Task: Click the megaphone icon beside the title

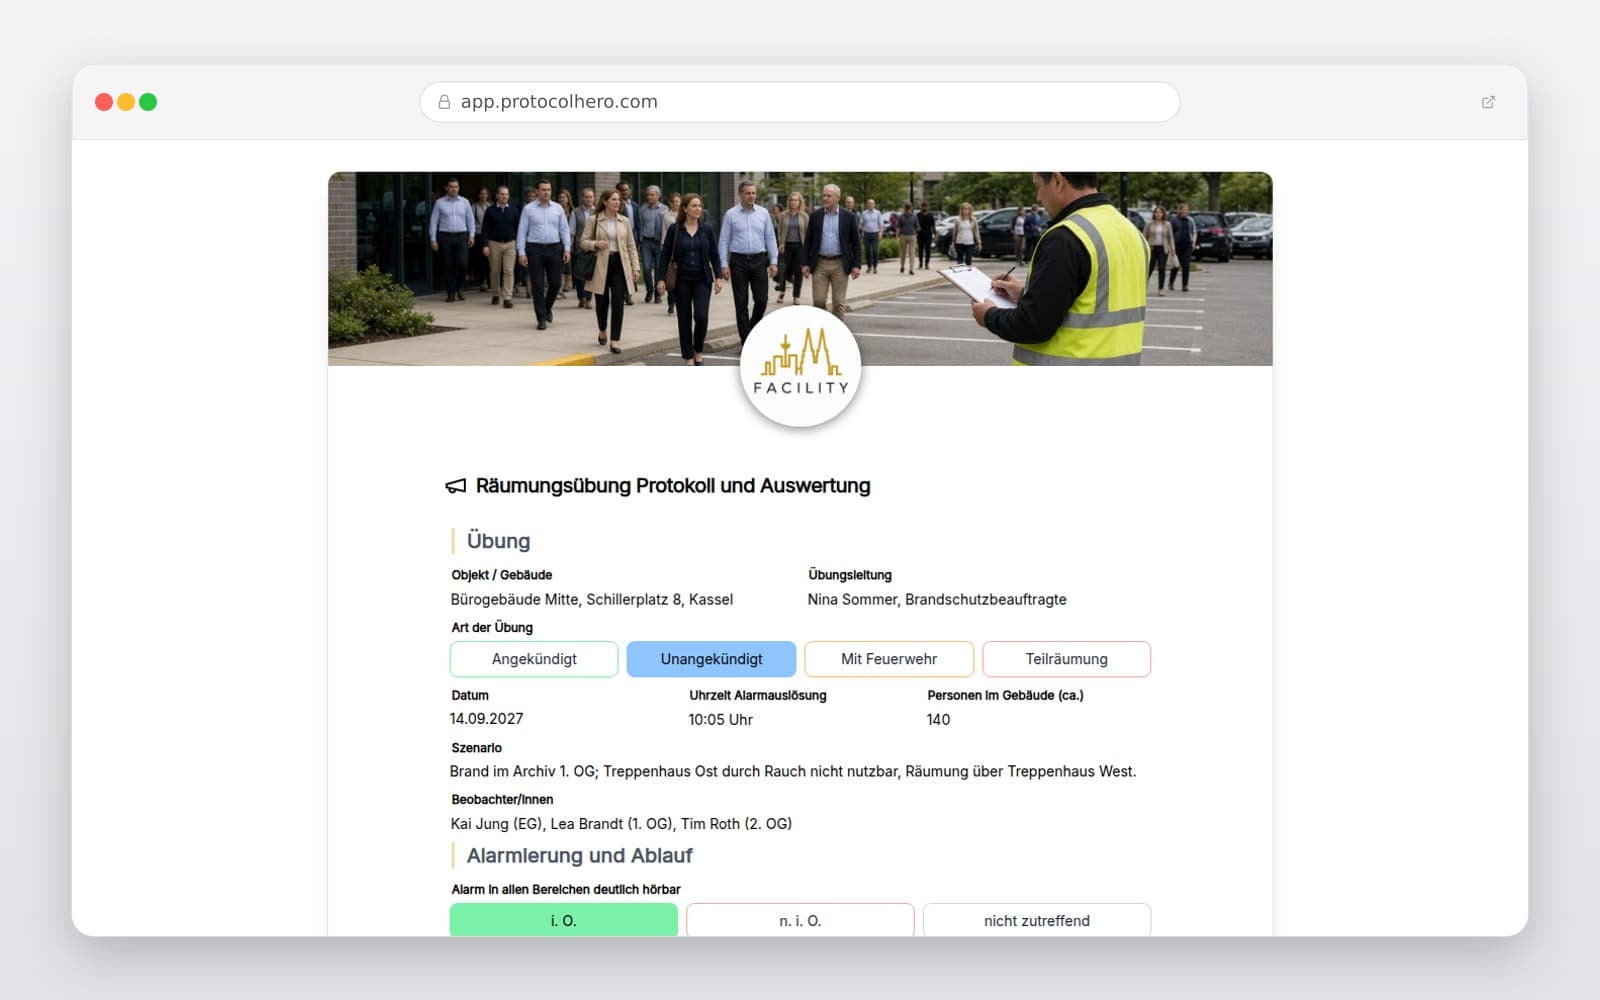Action: pos(456,486)
